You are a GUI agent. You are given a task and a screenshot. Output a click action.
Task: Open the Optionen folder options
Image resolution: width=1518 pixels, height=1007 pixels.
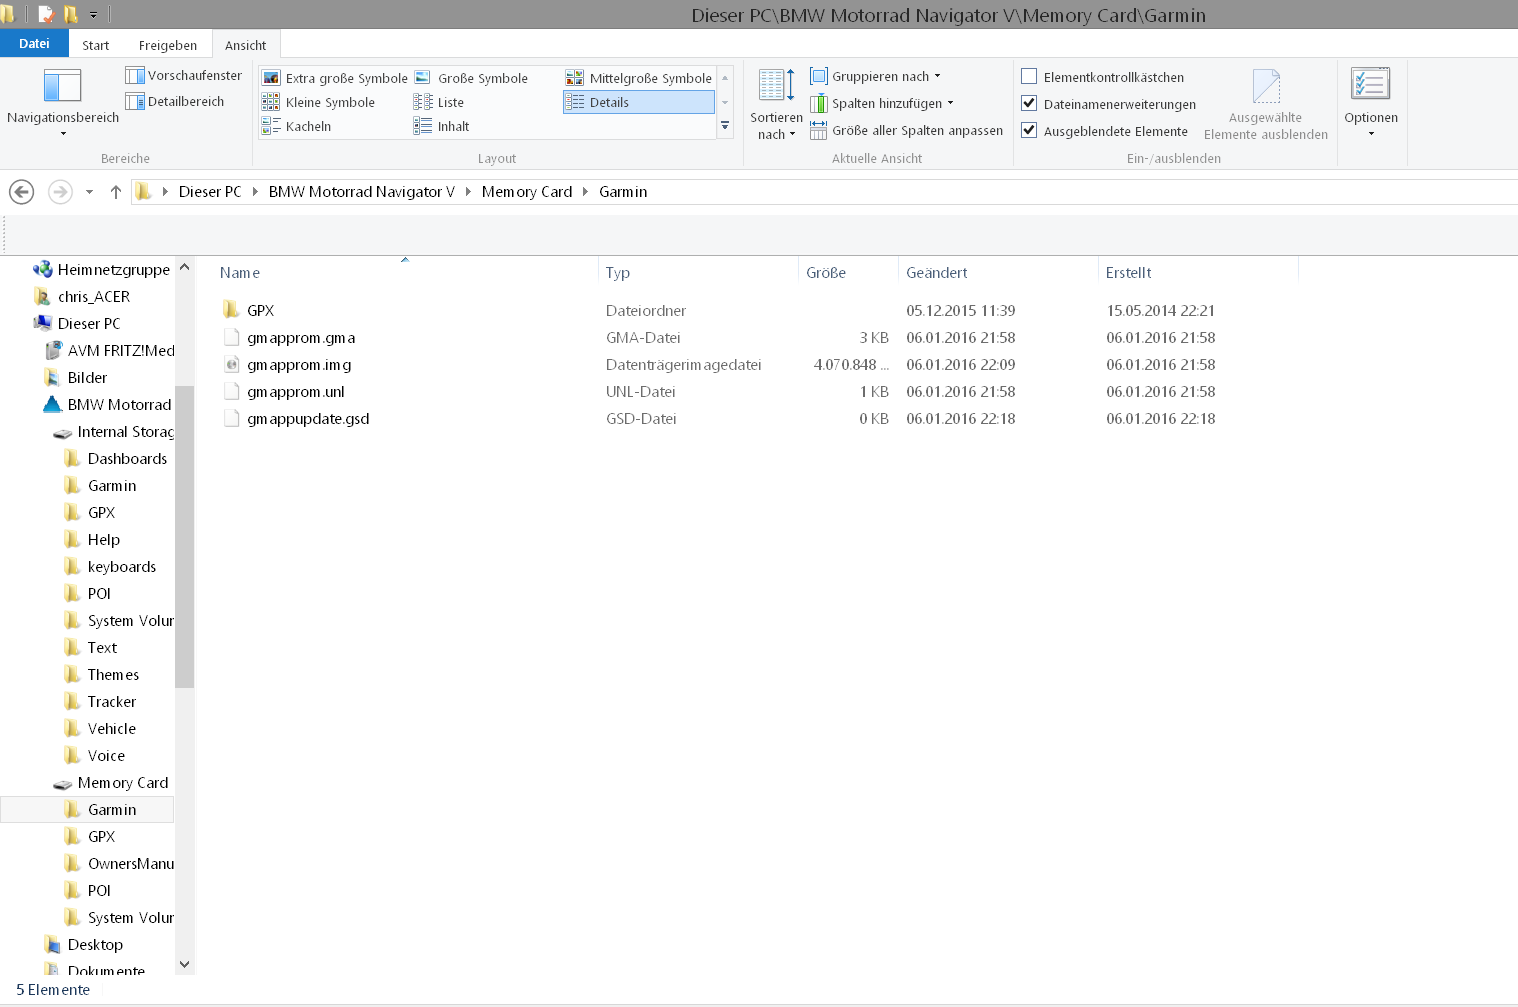pyautogui.click(x=1370, y=100)
